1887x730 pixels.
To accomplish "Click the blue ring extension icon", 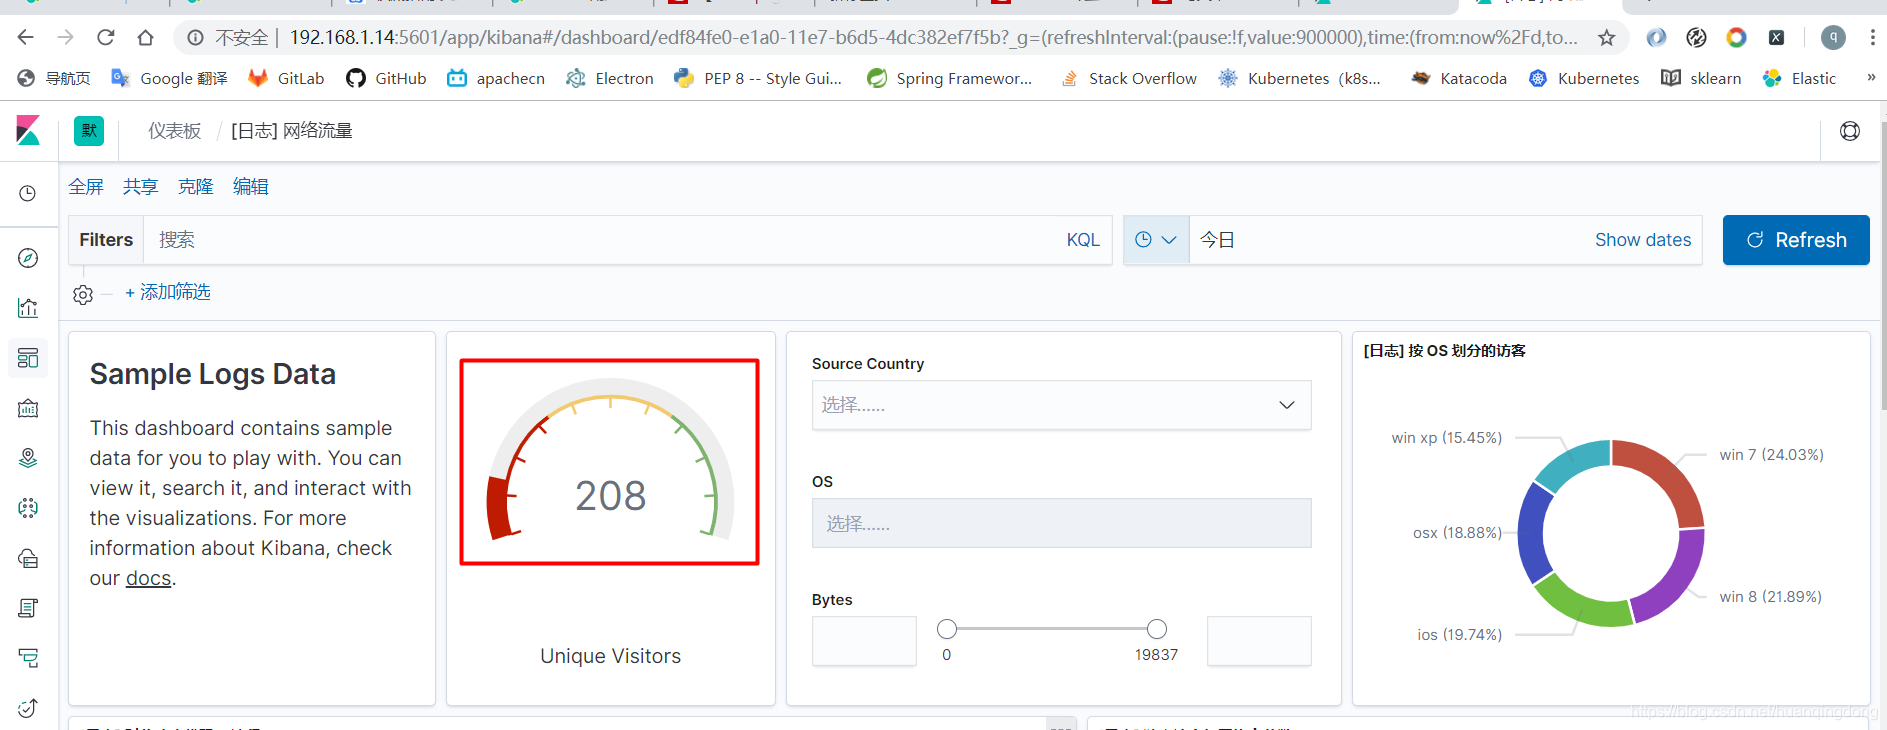I will (1656, 38).
